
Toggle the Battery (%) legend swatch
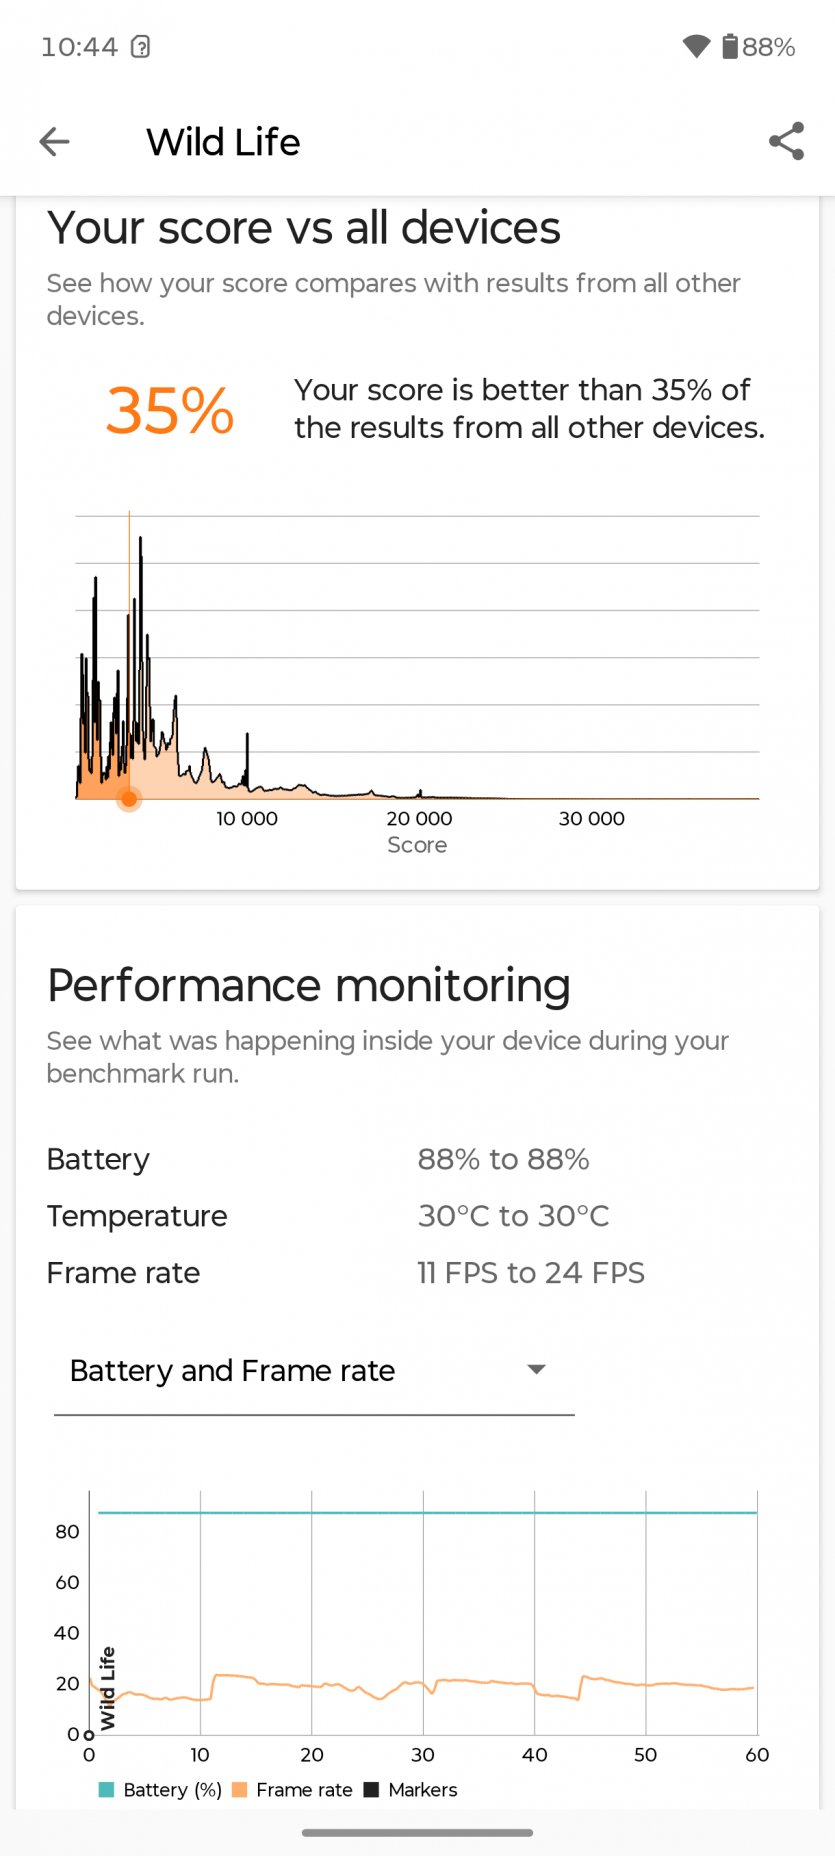106,1789
